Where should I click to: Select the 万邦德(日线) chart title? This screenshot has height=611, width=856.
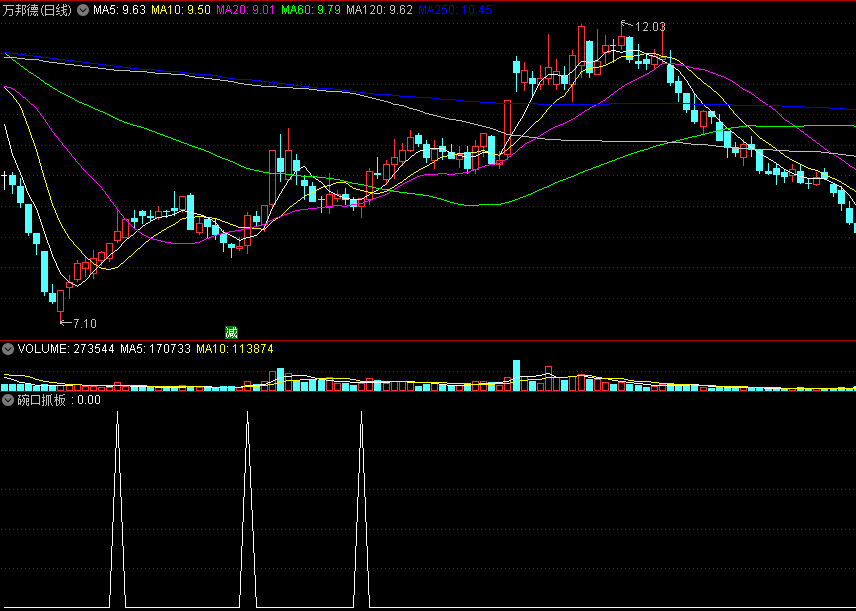point(37,10)
